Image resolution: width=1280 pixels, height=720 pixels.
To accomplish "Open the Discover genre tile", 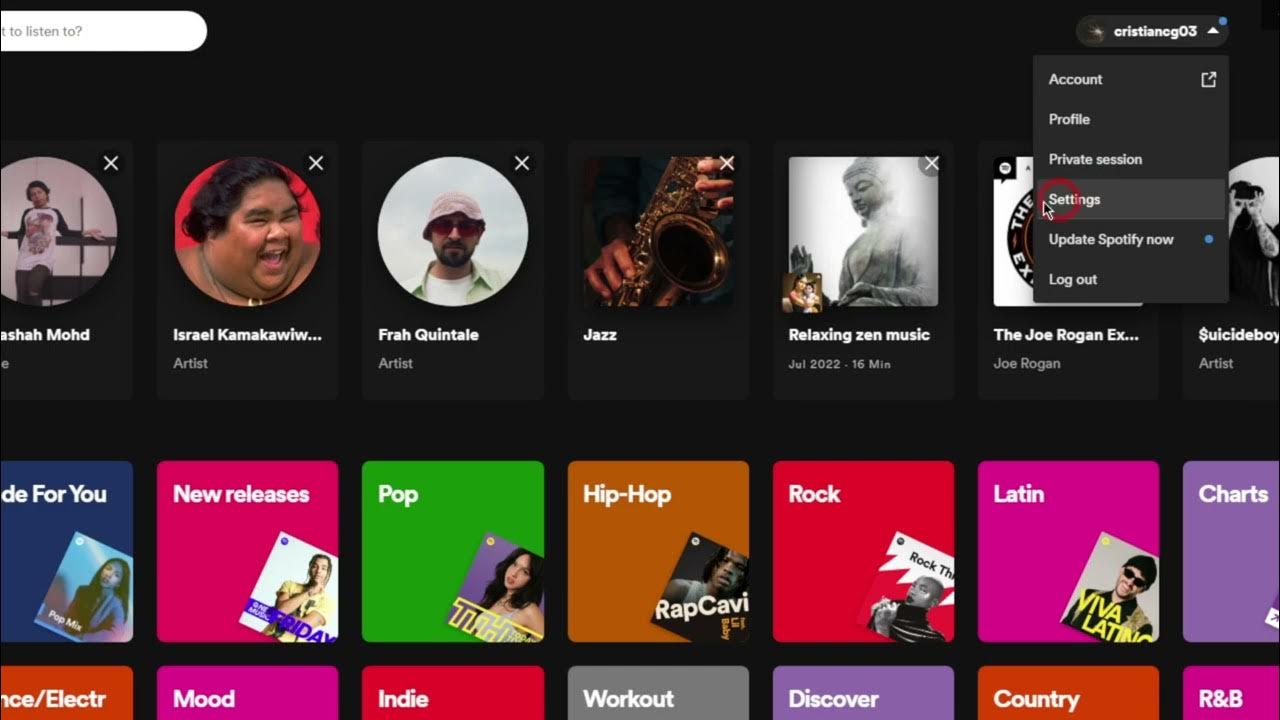I will click(x=864, y=693).
